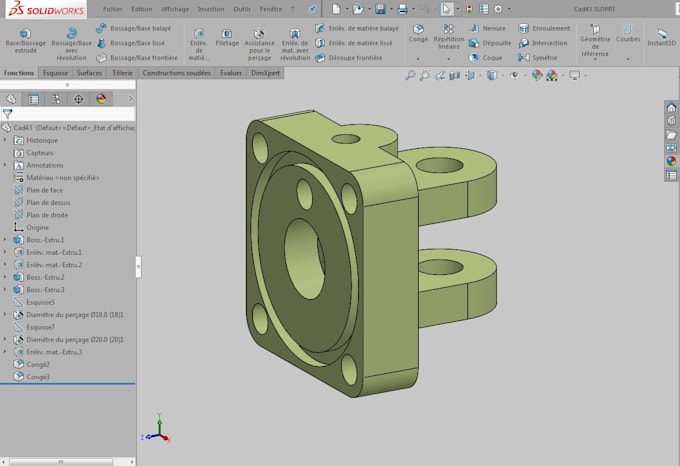
Task: Click Base/Bossage extrudé tool
Action: point(26,41)
